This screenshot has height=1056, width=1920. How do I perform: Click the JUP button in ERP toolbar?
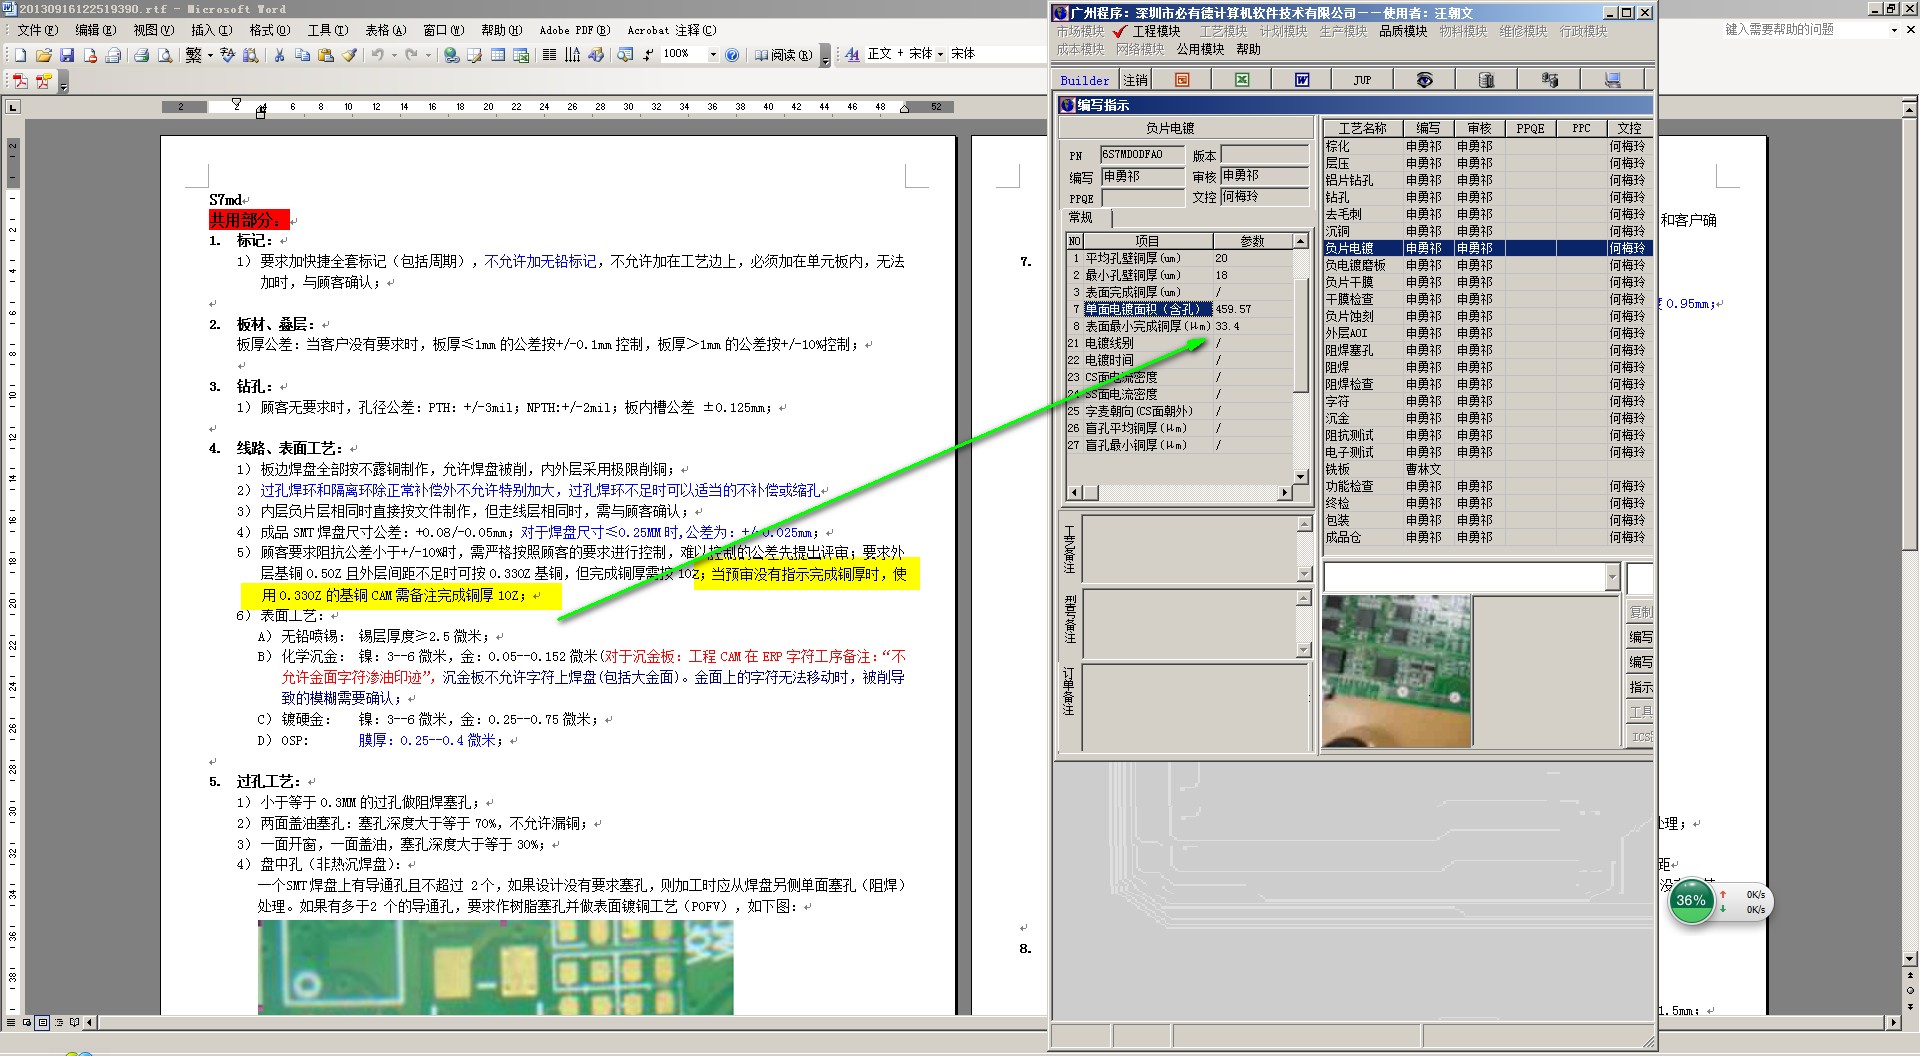click(x=1362, y=80)
